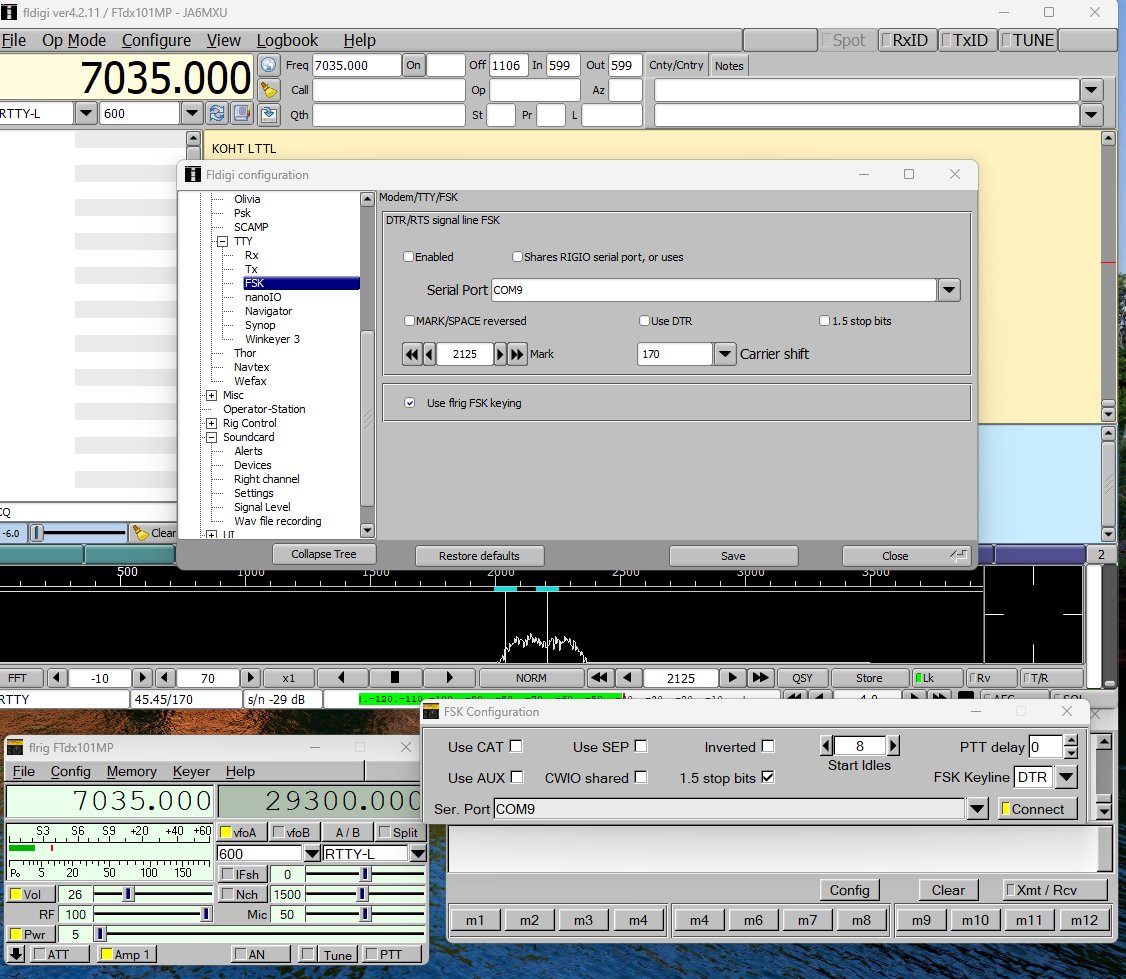1126x979 pixels.
Task: Waterfall play forward triangle button
Action: [450, 677]
